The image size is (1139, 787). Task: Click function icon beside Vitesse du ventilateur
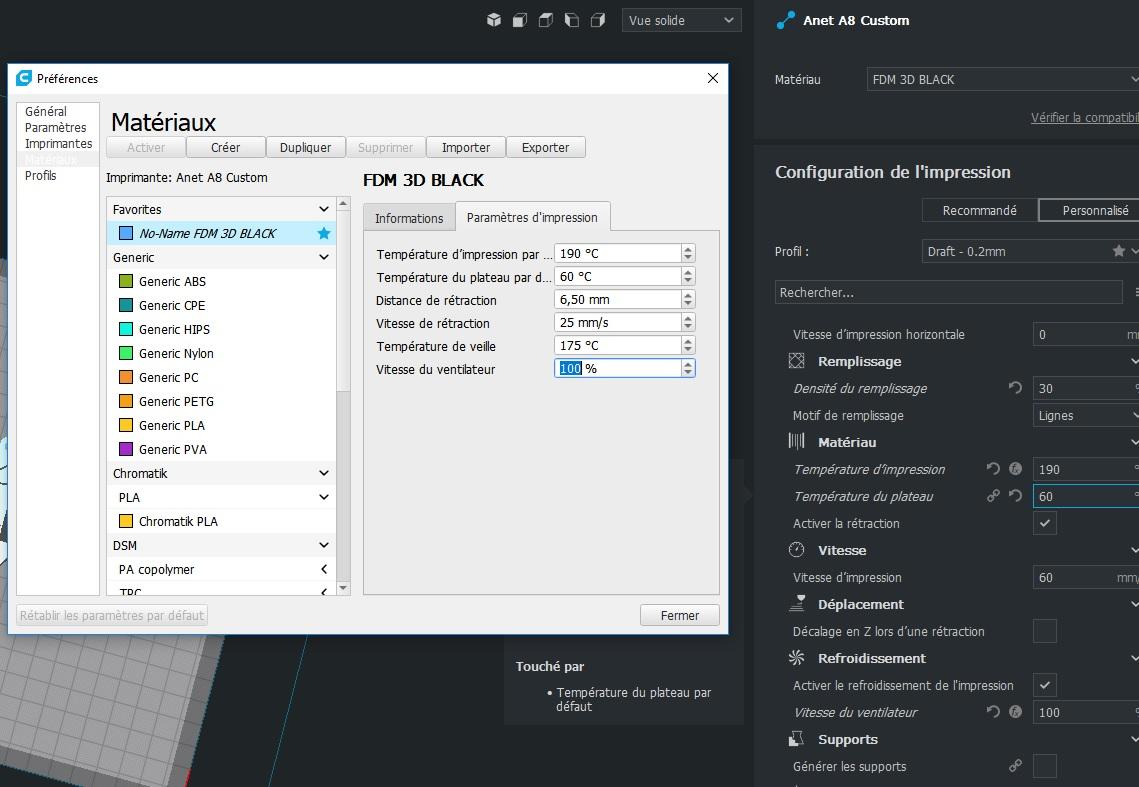[1016, 712]
